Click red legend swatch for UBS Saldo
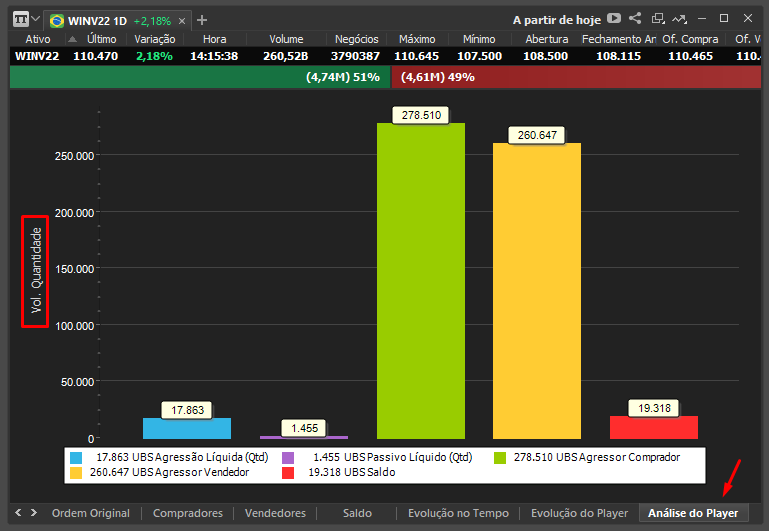 tap(288, 473)
